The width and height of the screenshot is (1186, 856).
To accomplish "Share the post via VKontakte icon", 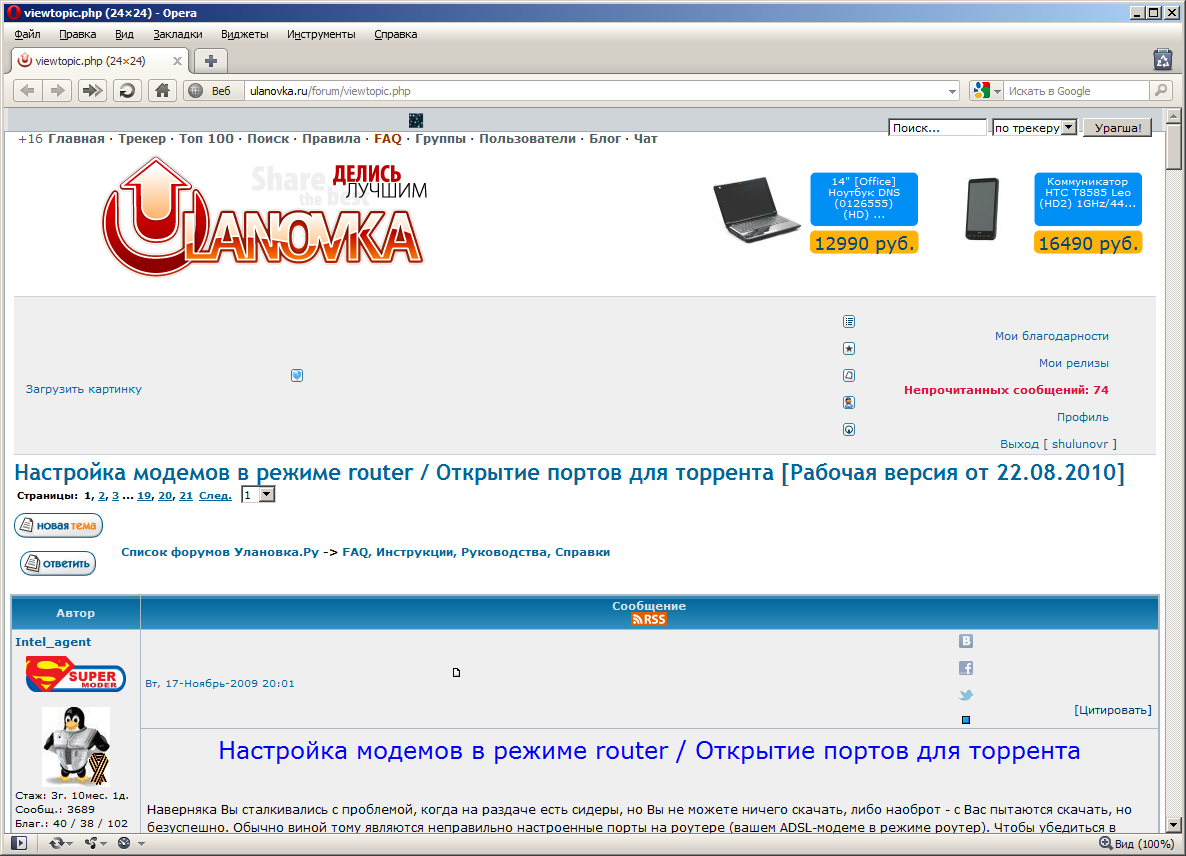I will (x=966, y=641).
